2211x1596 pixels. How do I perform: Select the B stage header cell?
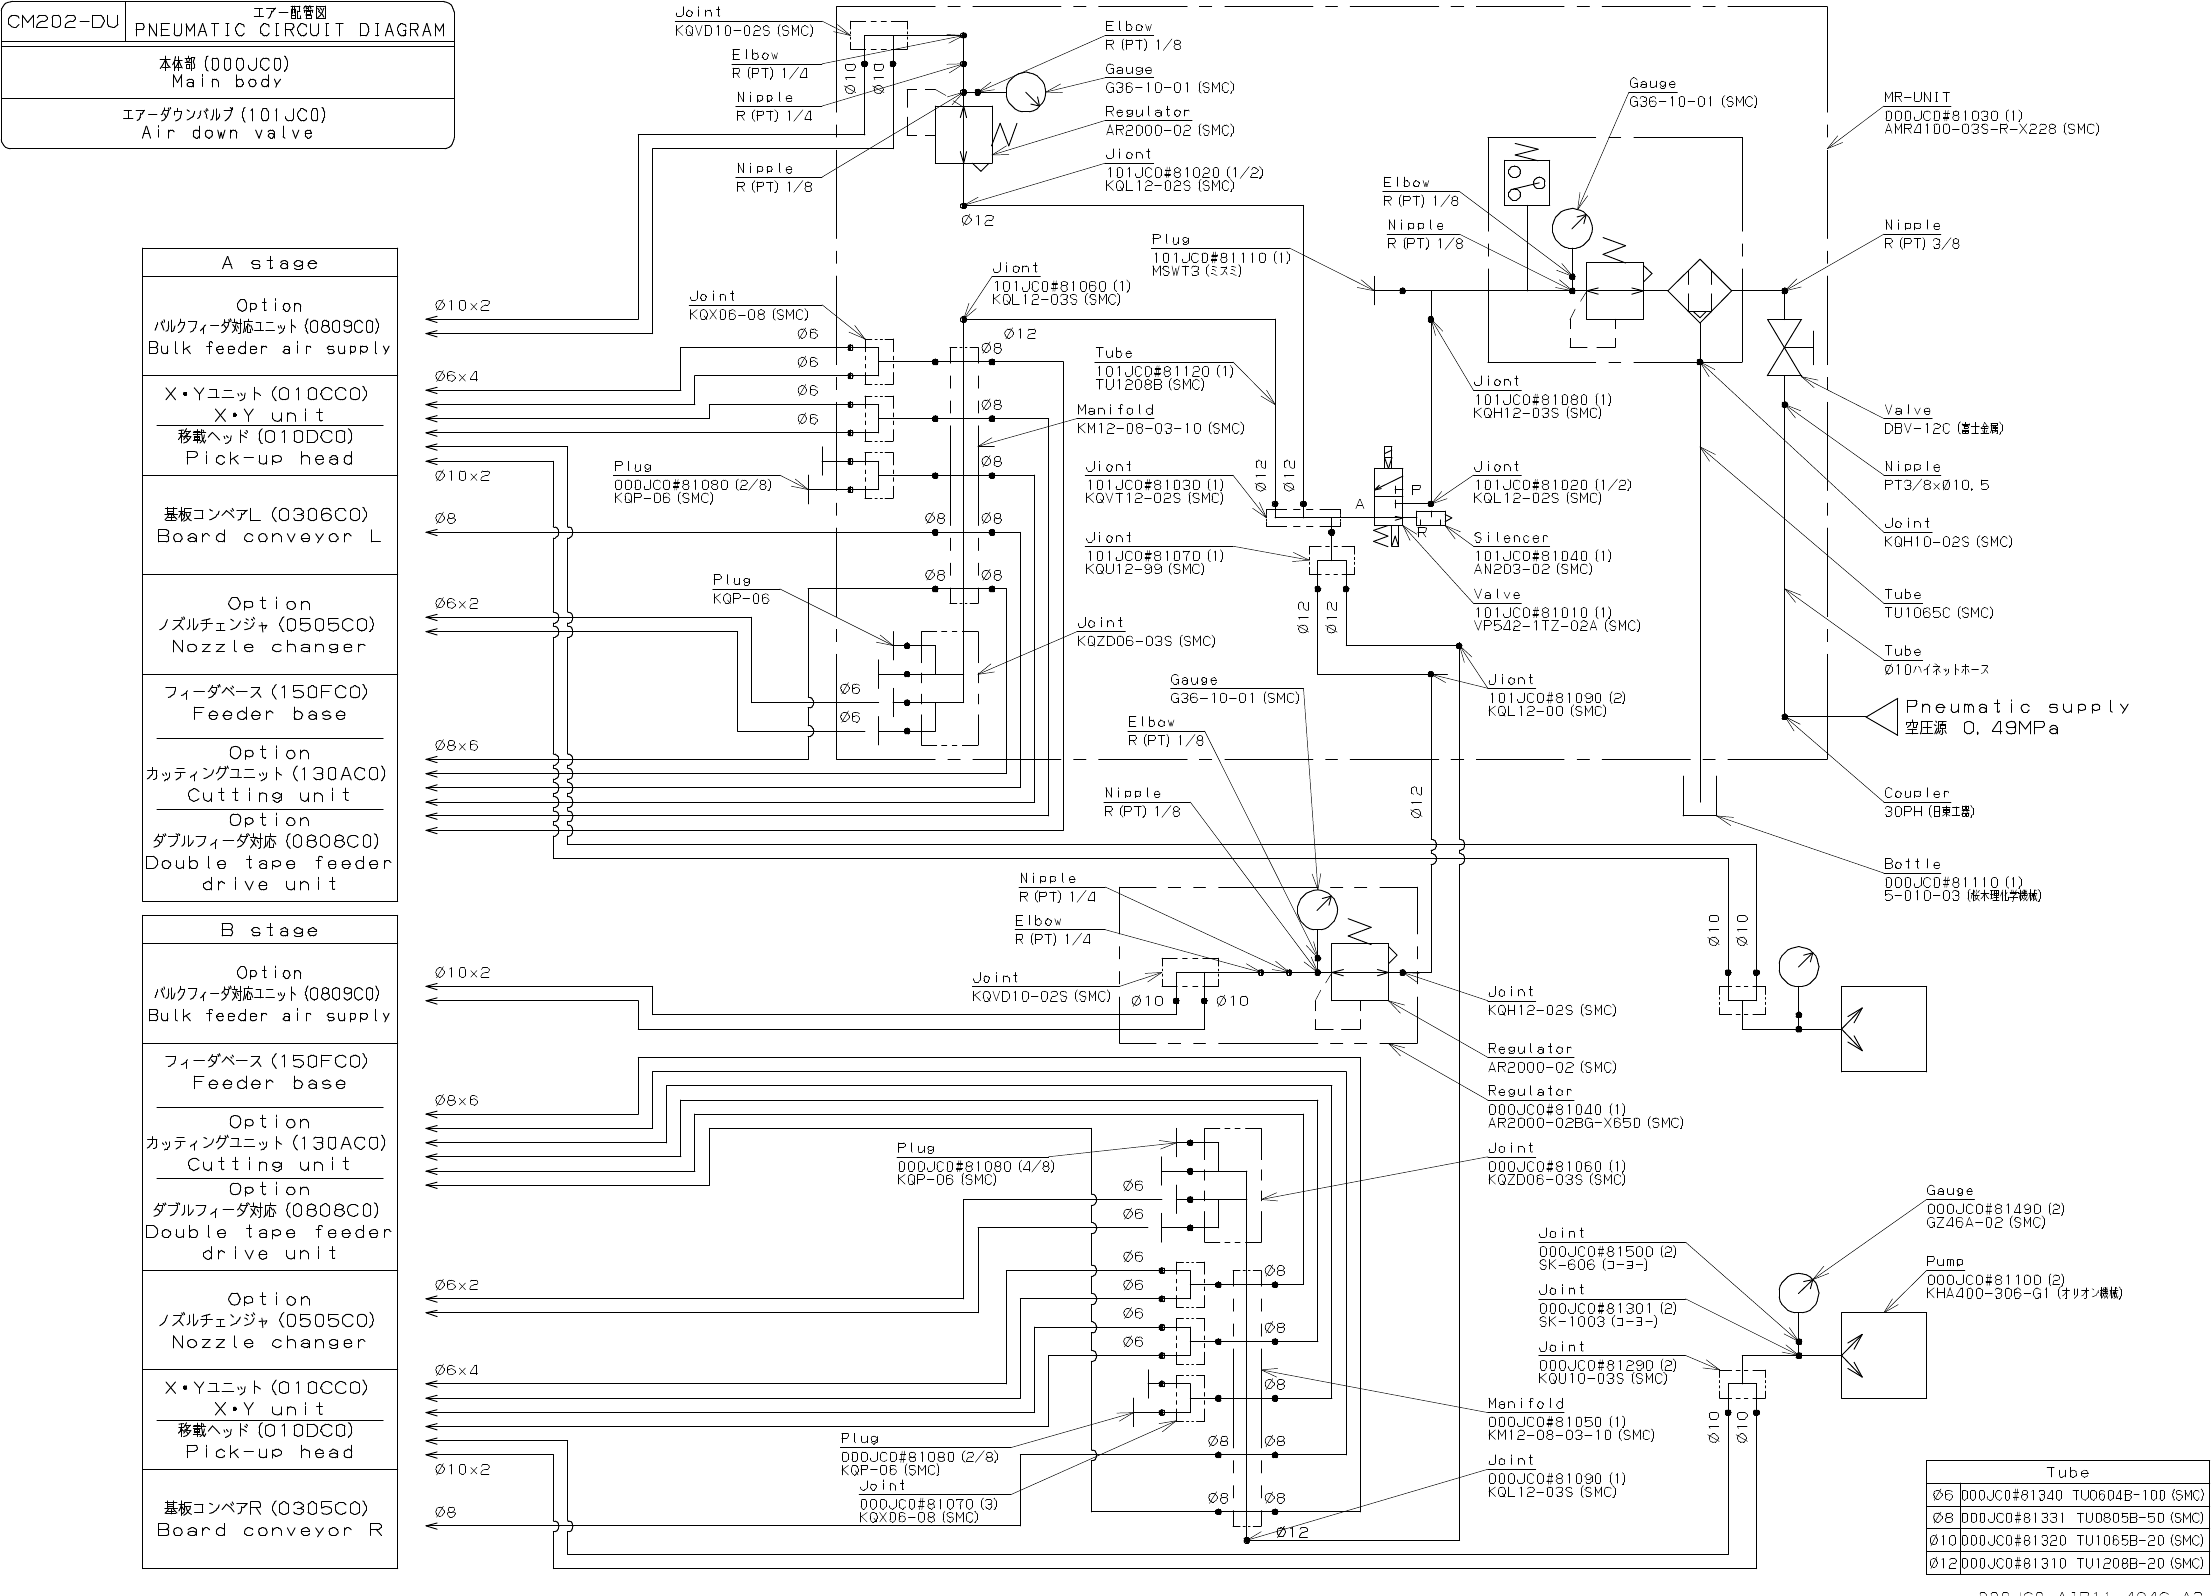(x=270, y=930)
